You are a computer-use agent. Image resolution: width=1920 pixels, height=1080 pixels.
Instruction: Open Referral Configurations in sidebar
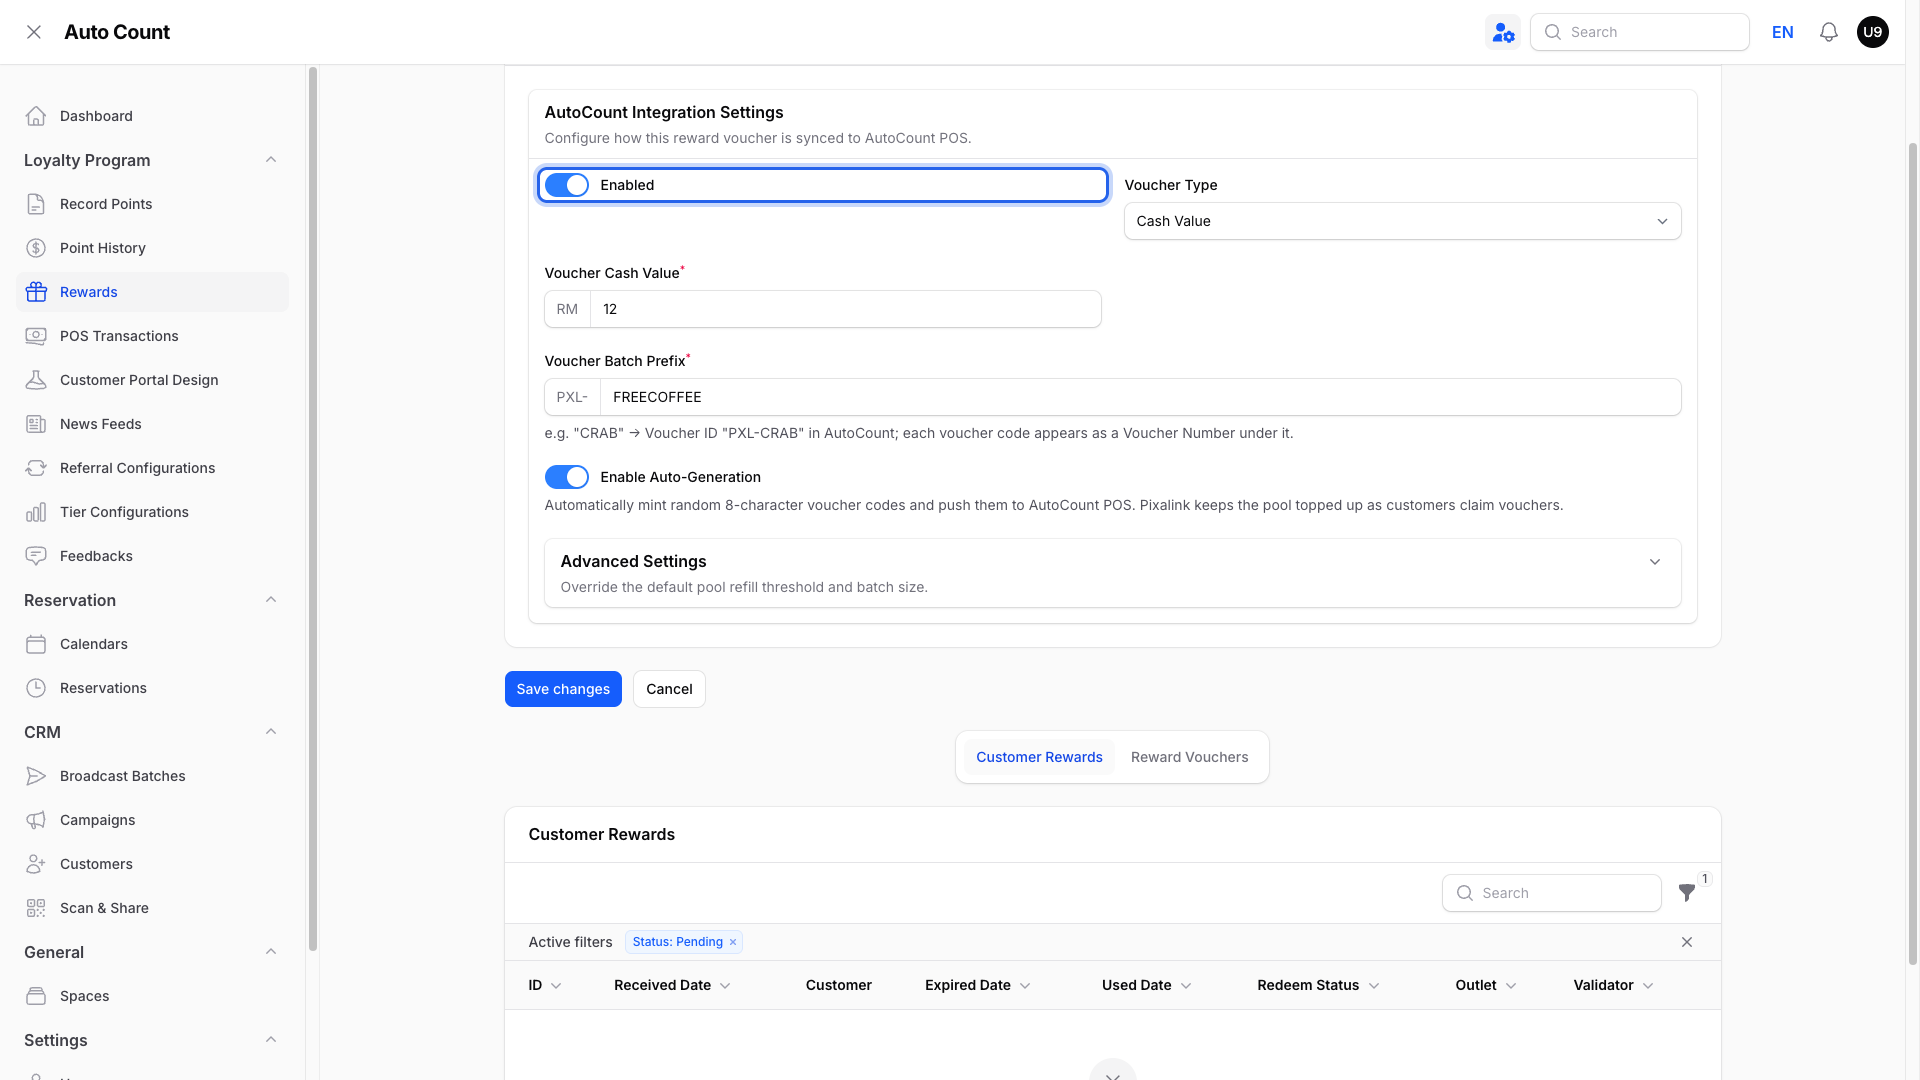pyautogui.click(x=152, y=468)
